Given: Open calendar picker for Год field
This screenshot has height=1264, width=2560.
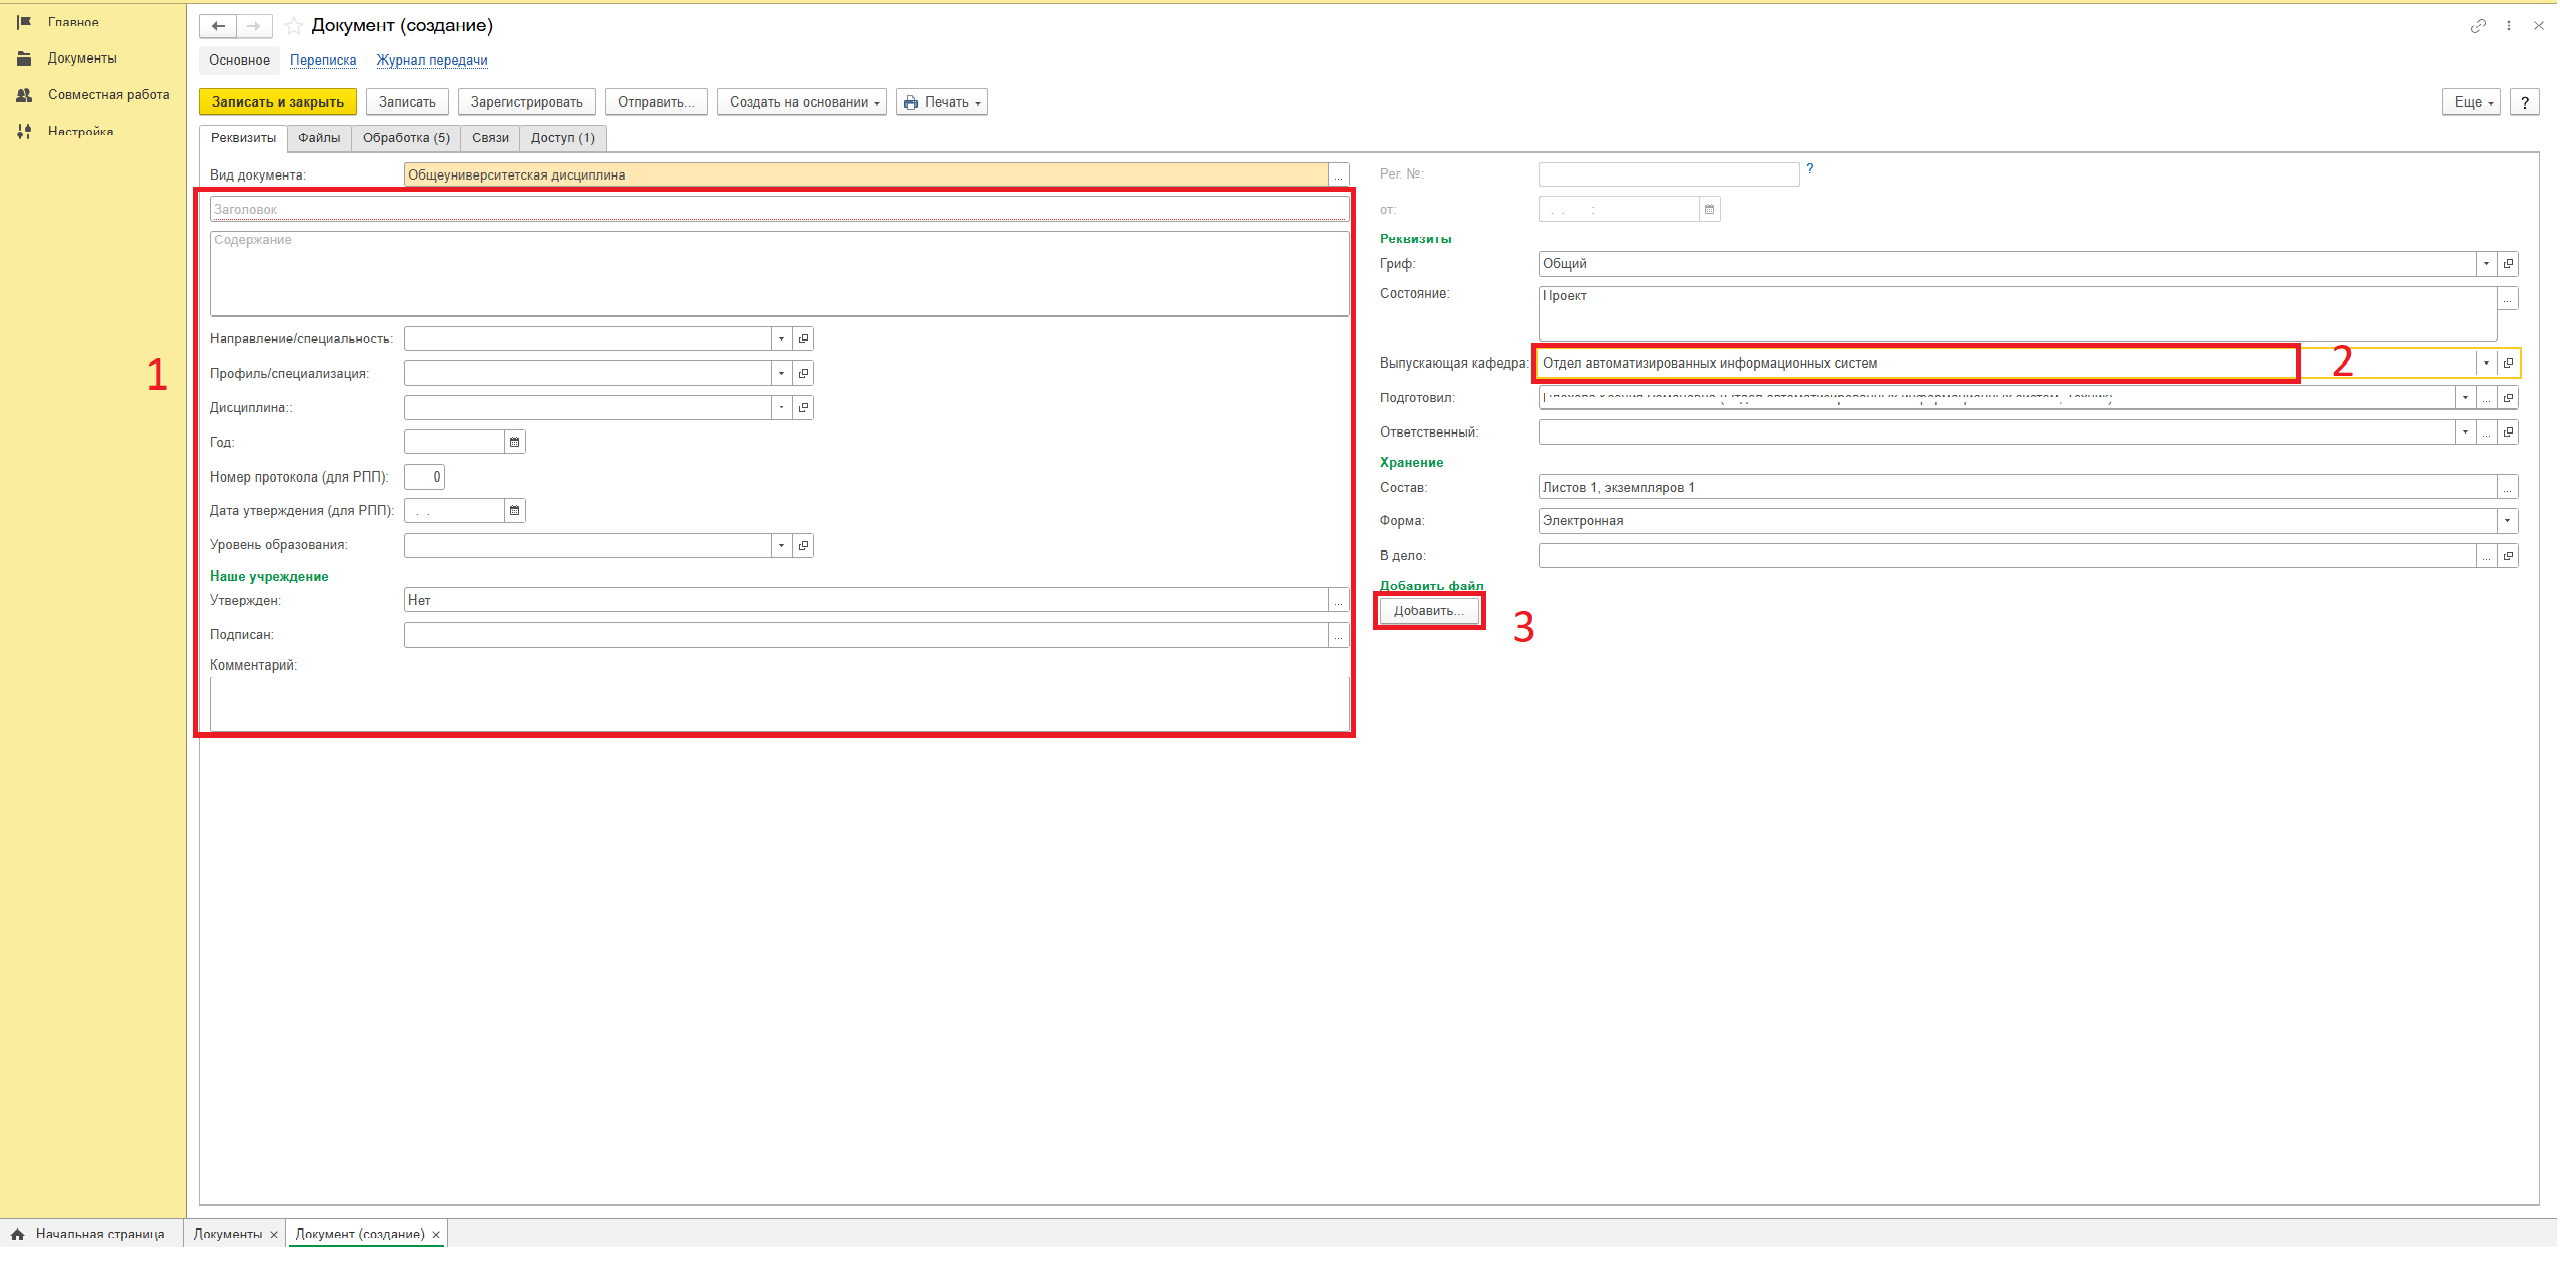Looking at the screenshot, I should [x=514, y=442].
